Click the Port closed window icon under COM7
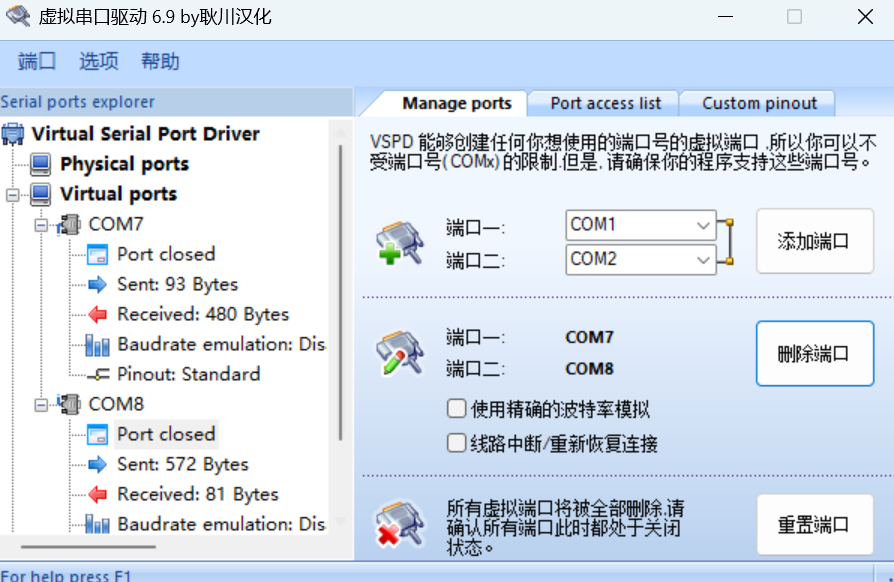The width and height of the screenshot is (894, 582). coord(97,255)
